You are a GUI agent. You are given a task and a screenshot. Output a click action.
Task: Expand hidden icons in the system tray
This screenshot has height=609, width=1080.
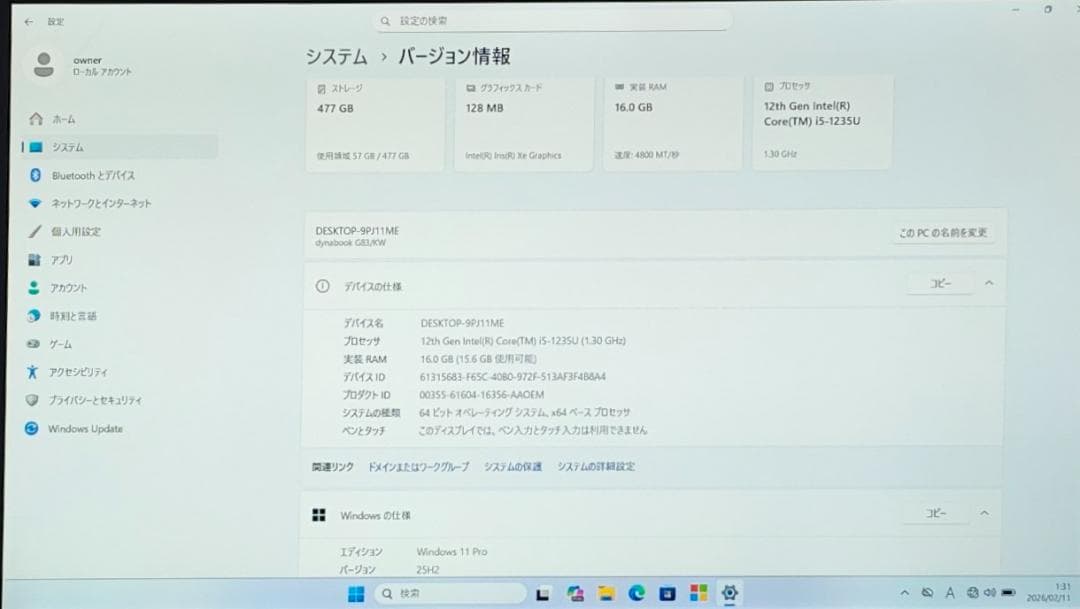[906, 594]
